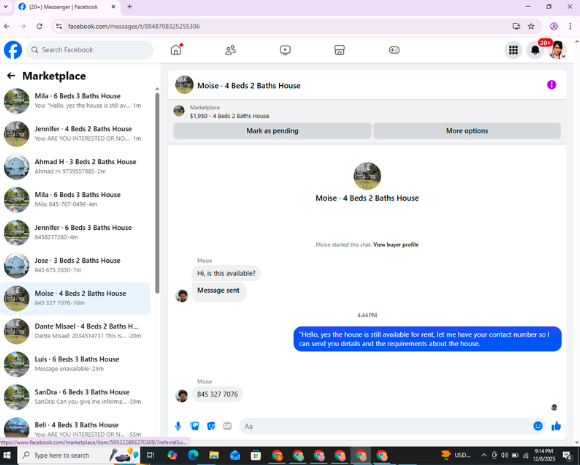Open the Gaming icon in top navigation

[x=394, y=50]
